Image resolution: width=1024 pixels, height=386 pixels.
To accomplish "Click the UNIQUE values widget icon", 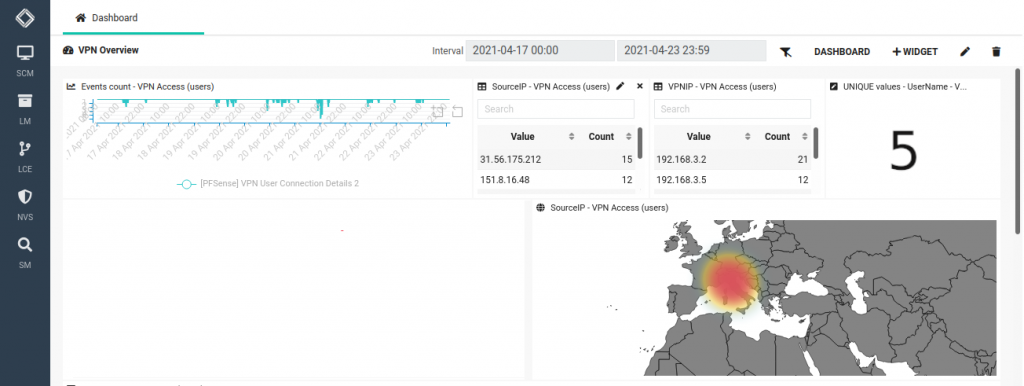I will coord(834,86).
